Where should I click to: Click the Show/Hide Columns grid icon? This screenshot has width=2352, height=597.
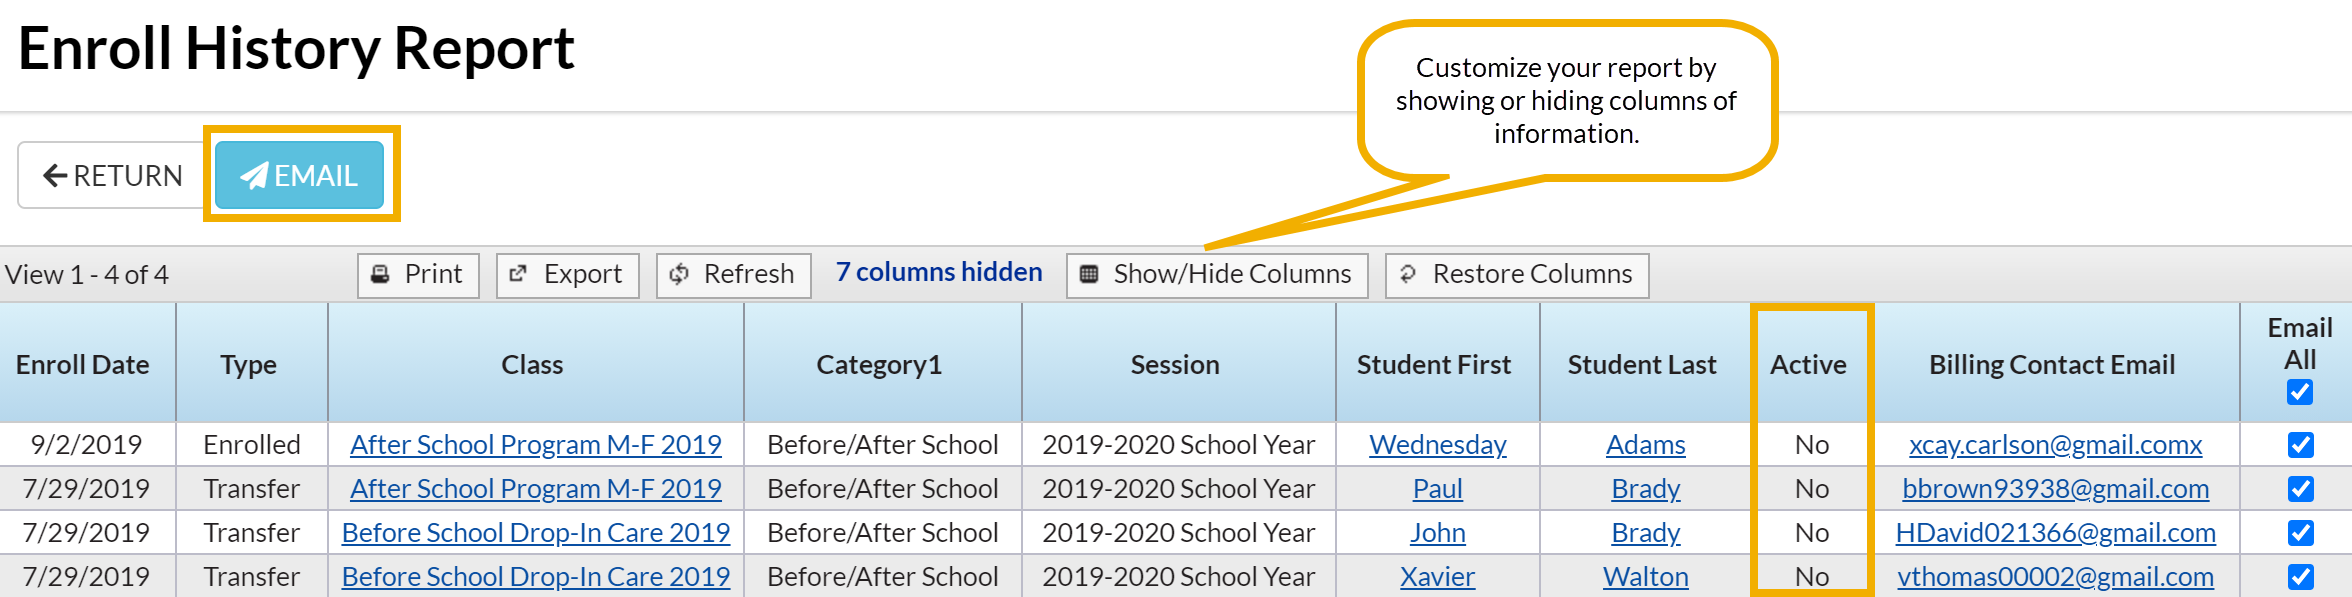pyautogui.click(x=1089, y=274)
